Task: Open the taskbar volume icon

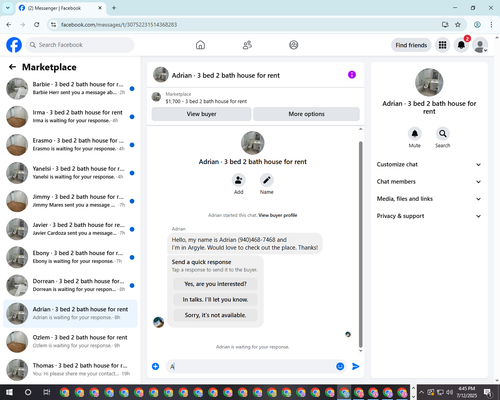Action: tap(449, 392)
